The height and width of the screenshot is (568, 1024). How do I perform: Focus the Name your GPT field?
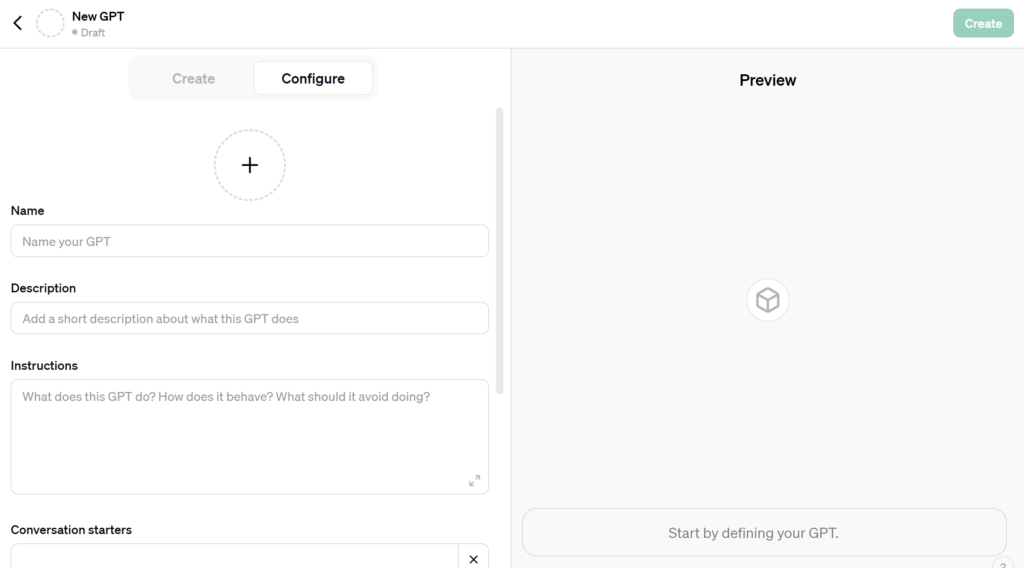[249, 241]
